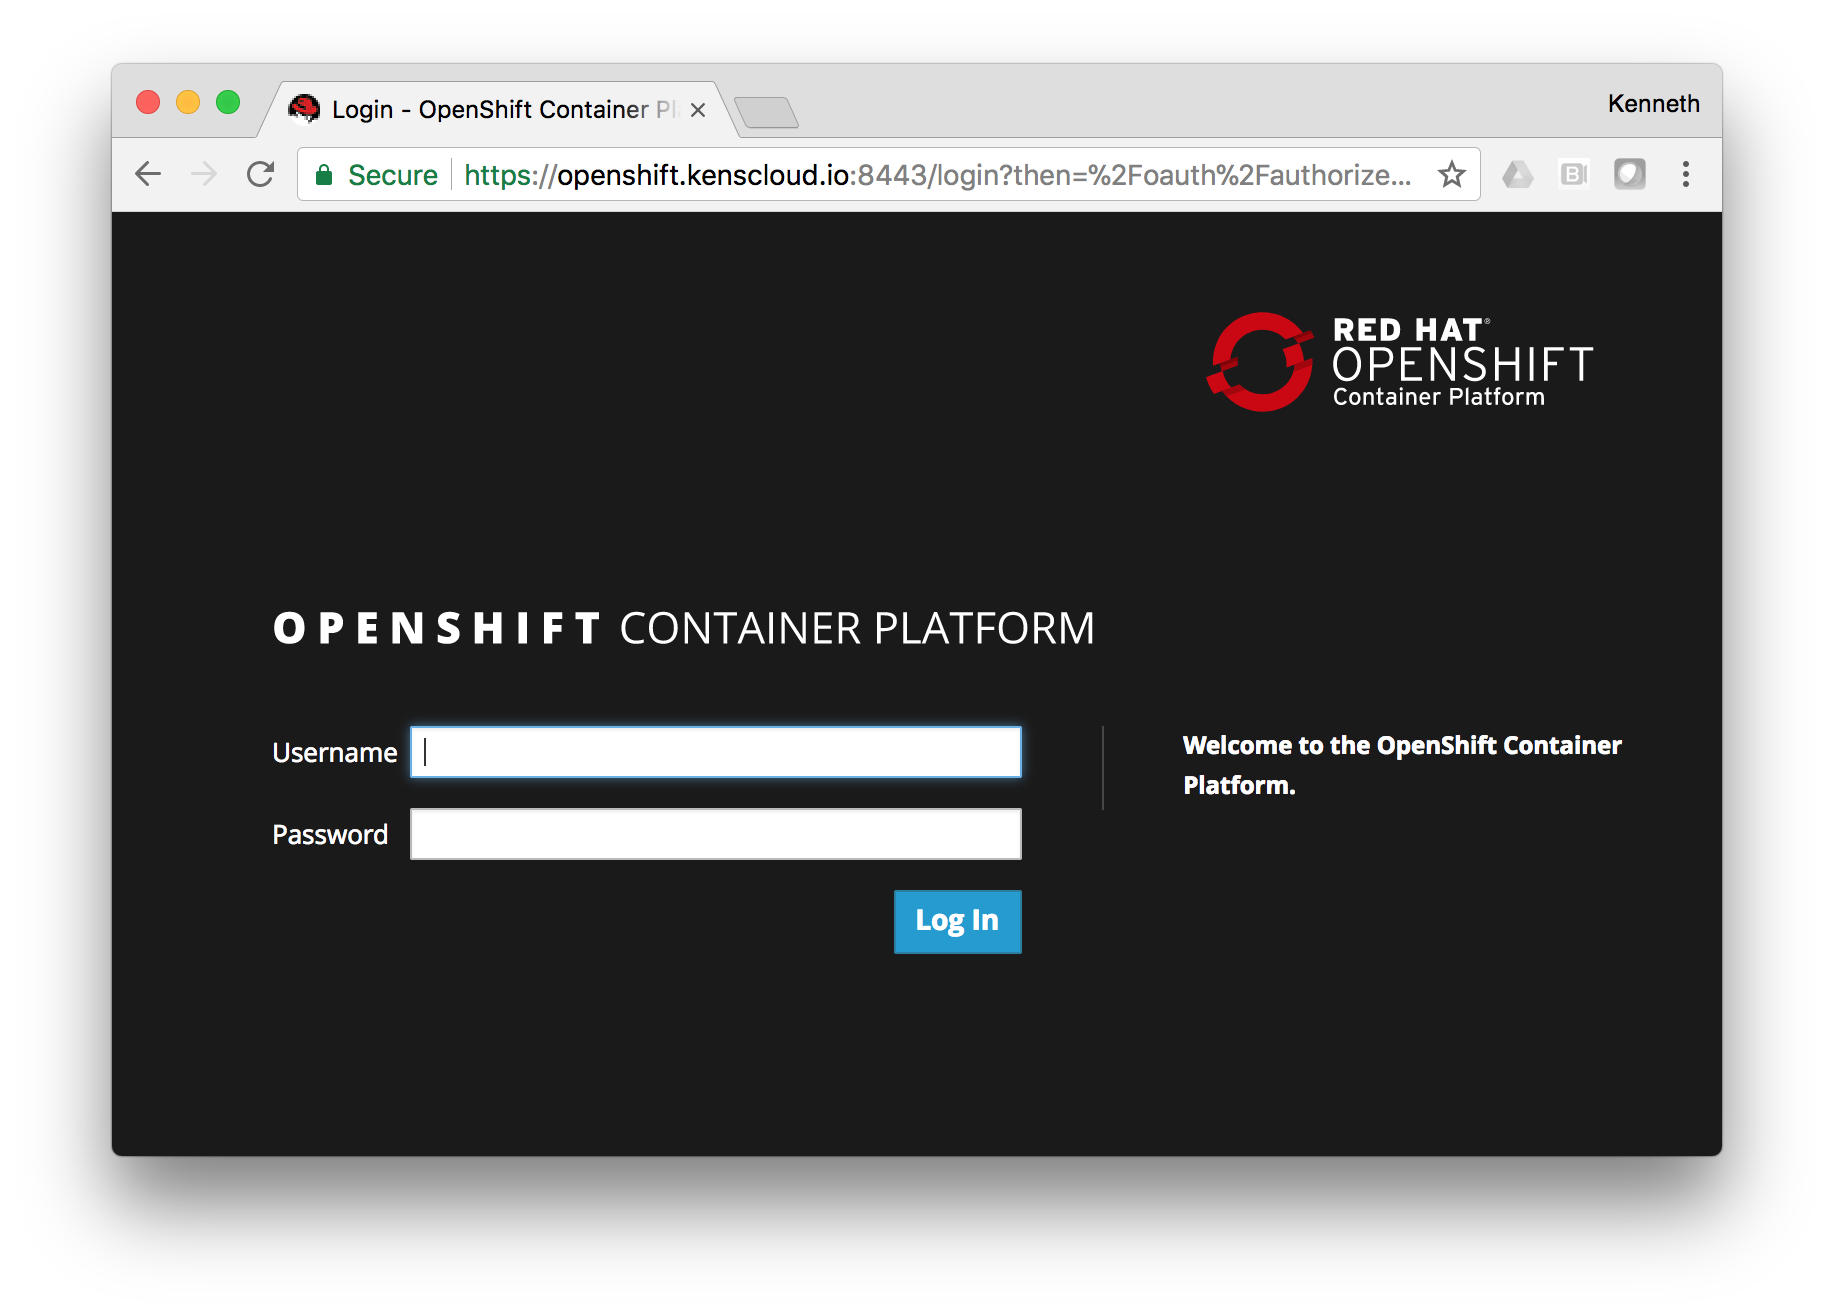Viewport: 1834px width, 1316px height.
Task: Click the OPENSHIFT CONTAINER PLATFORM heading
Action: pyautogui.click(x=684, y=628)
